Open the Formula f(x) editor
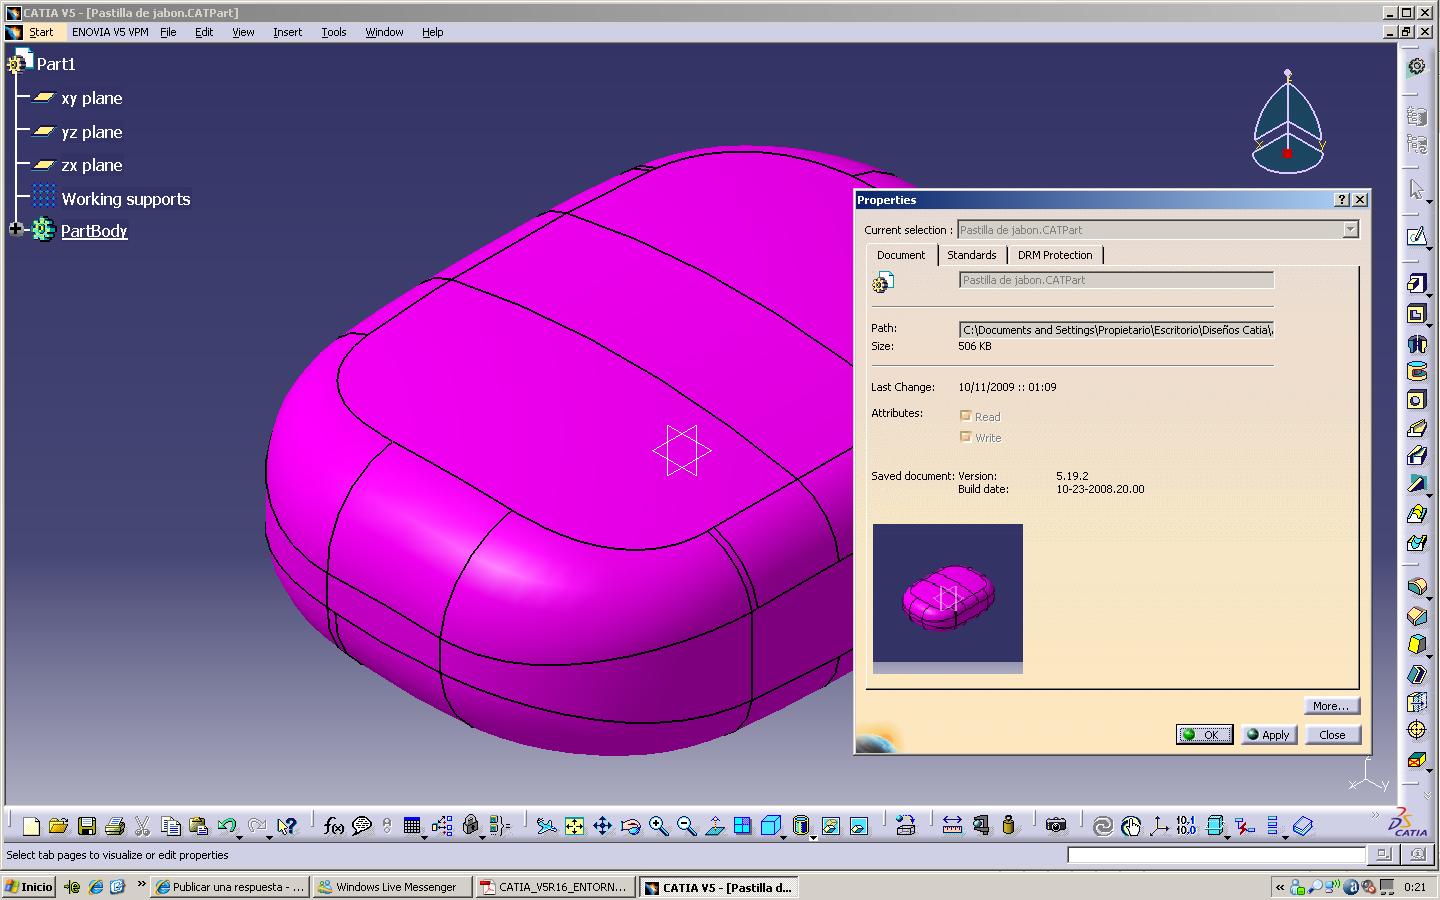Image resolution: width=1440 pixels, height=900 pixels. 334,826
